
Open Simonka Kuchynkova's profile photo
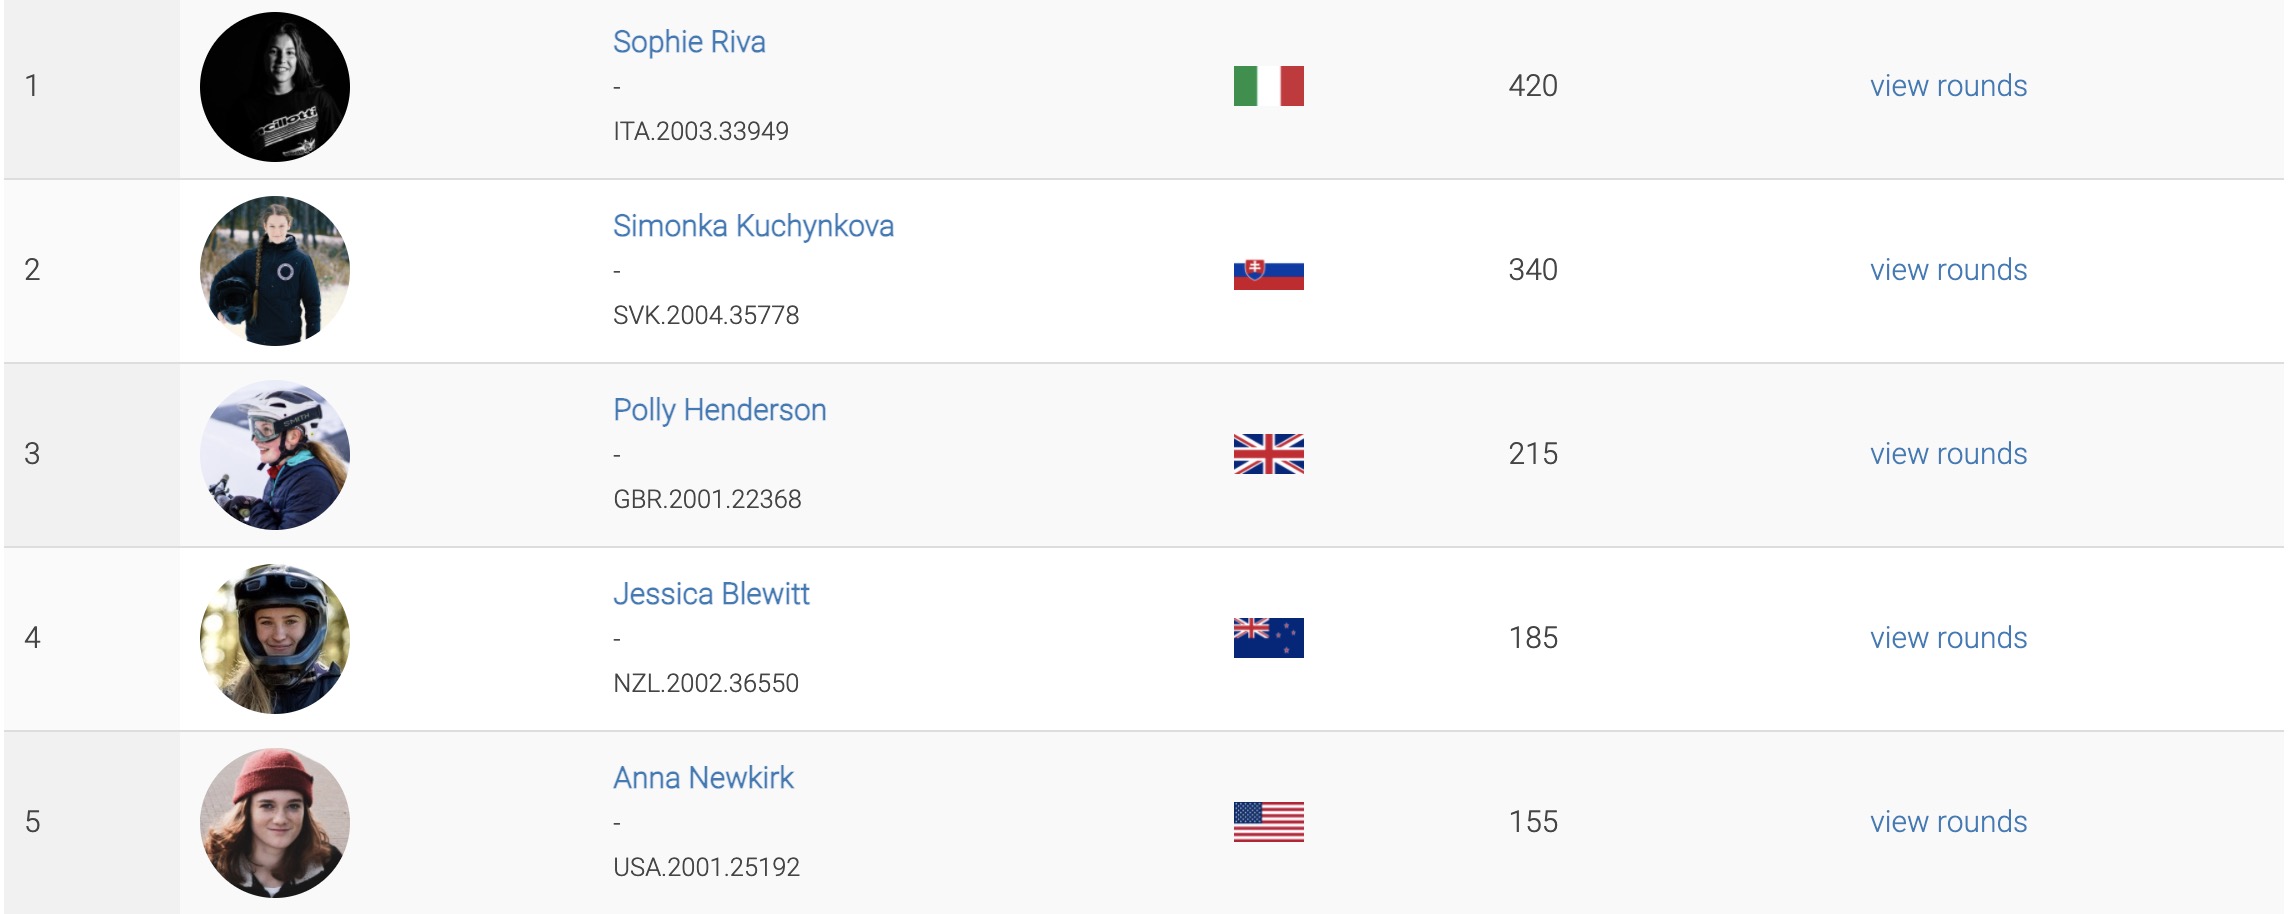(275, 271)
